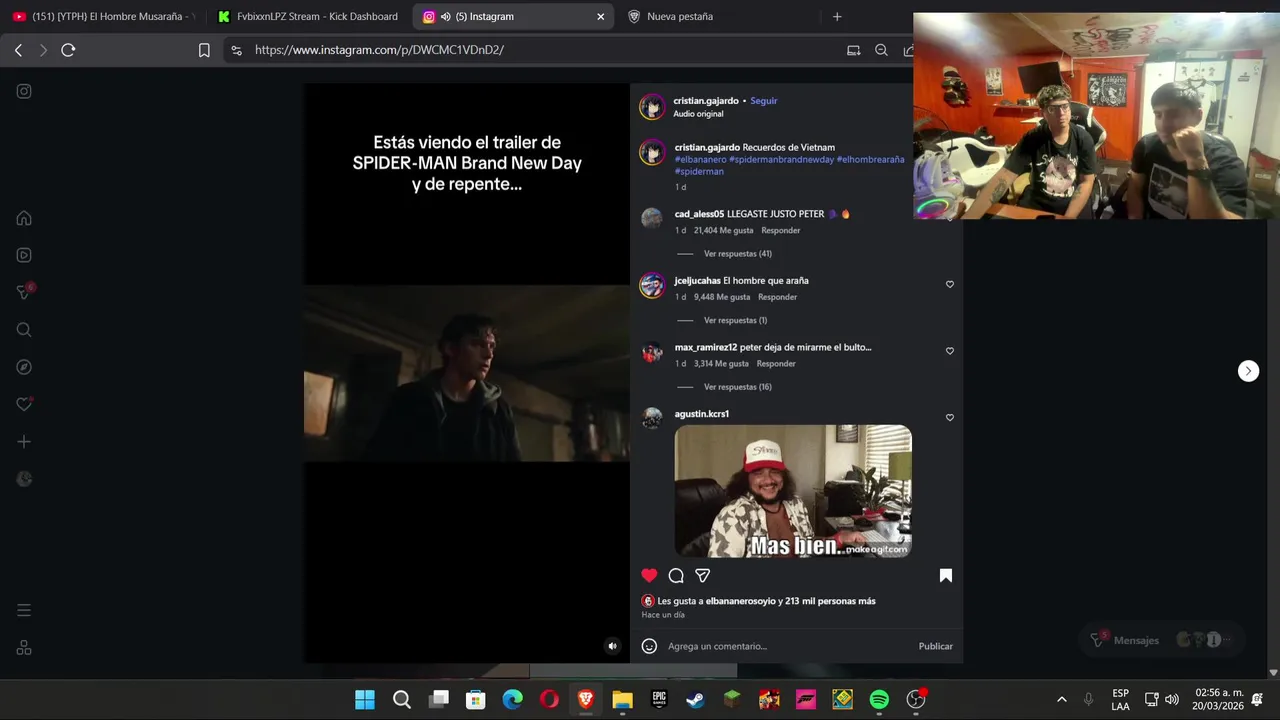The image size is (1280, 720).
Task: Click the Publicar button
Action: (936, 646)
